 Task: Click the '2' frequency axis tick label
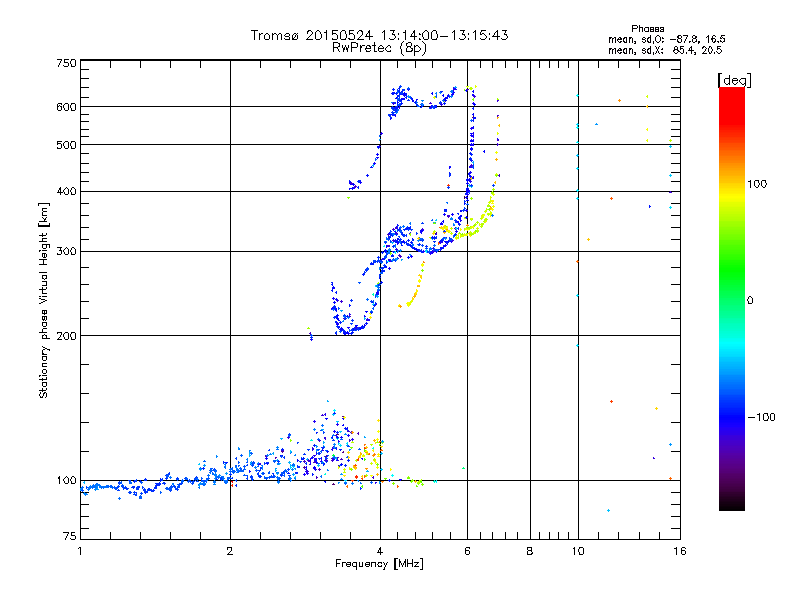click(x=230, y=551)
